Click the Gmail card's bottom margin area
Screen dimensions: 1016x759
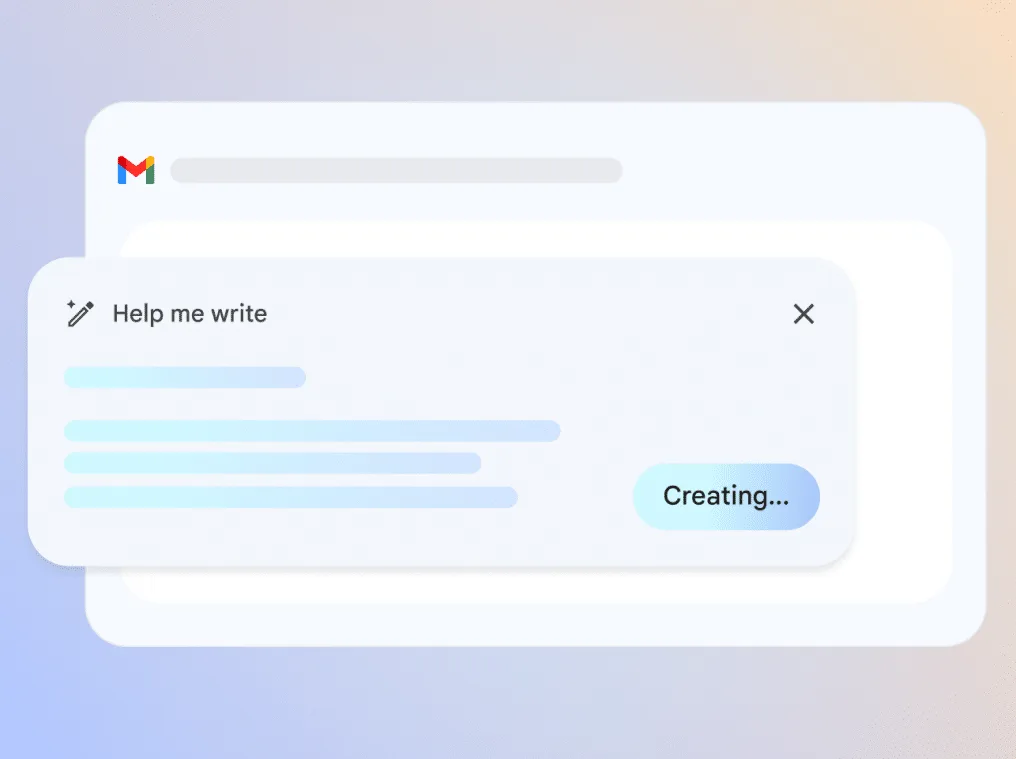pyautogui.click(x=535, y=625)
